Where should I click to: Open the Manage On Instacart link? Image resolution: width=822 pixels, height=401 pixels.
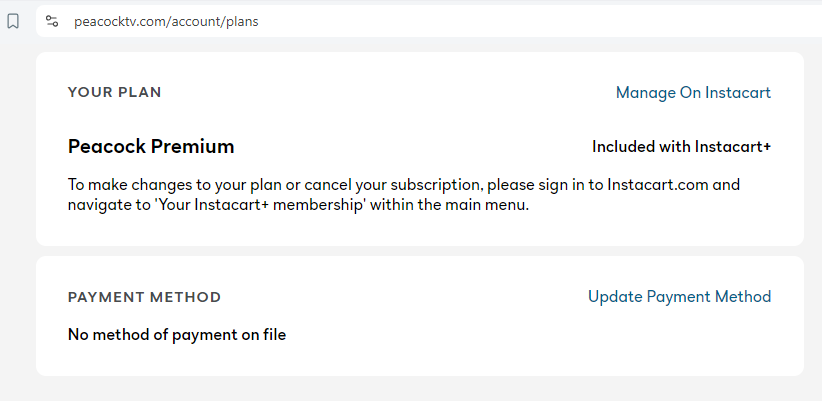693,93
